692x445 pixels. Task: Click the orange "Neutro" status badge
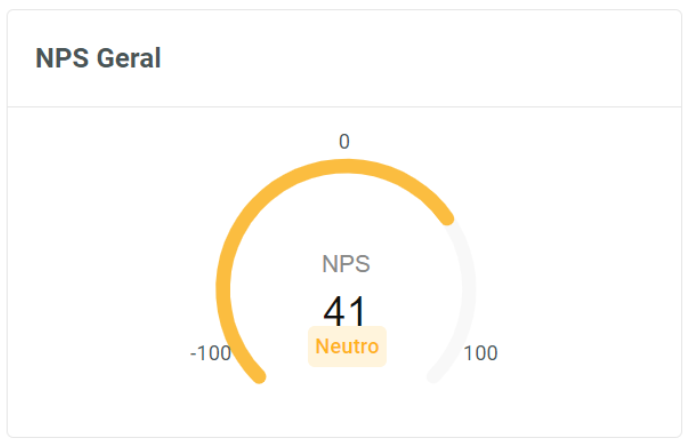346,347
